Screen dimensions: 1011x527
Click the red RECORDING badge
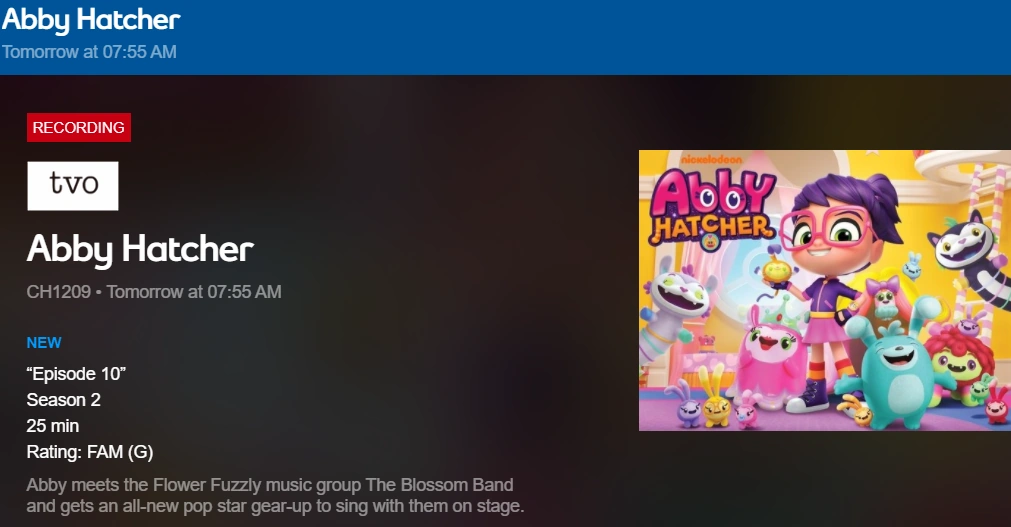(79, 127)
